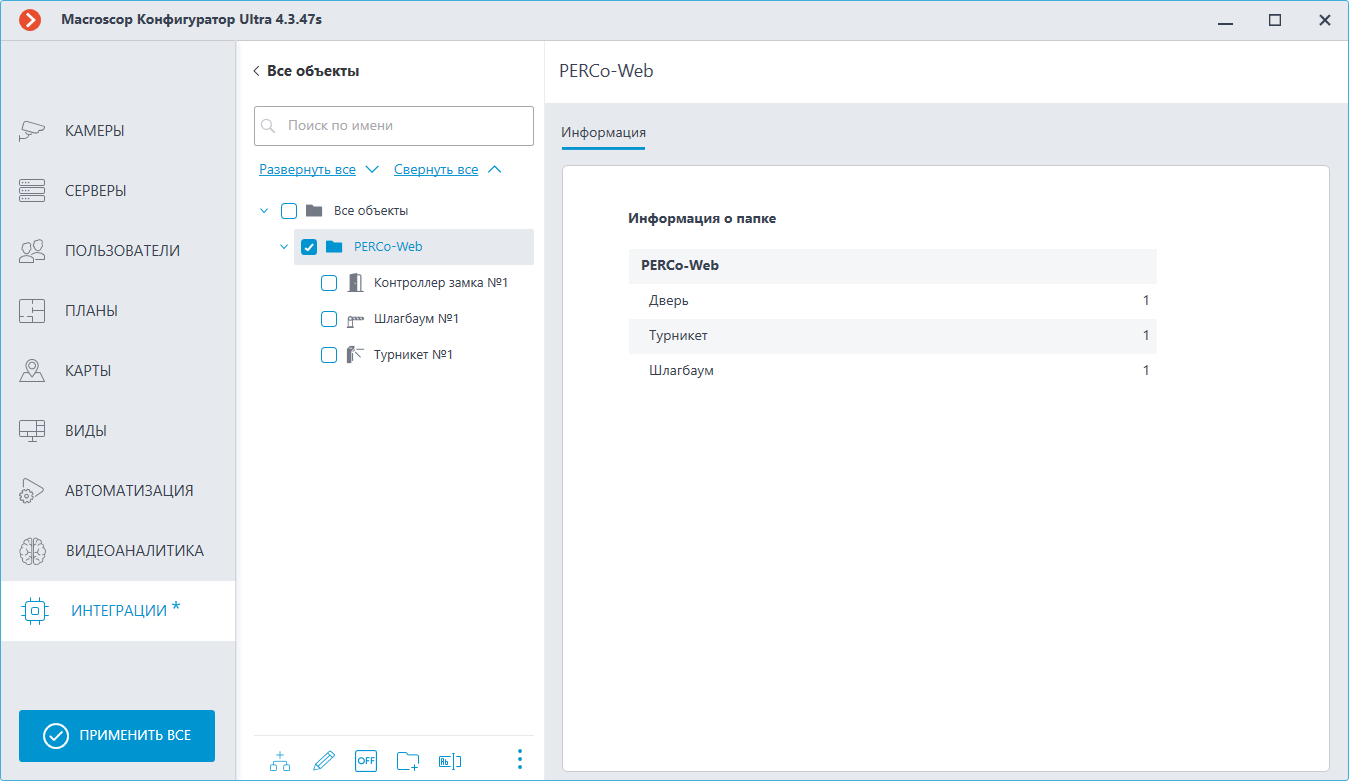The height and width of the screenshot is (781, 1349).
Task: Click the magnifier icon in search field
Action: (x=268, y=127)
